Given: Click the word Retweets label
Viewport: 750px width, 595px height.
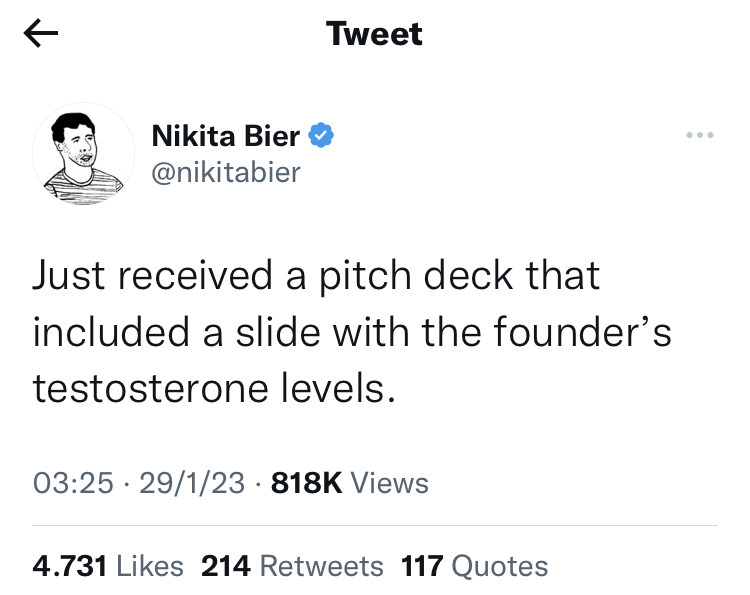Looking at the screenshot, I should (321, 566).
